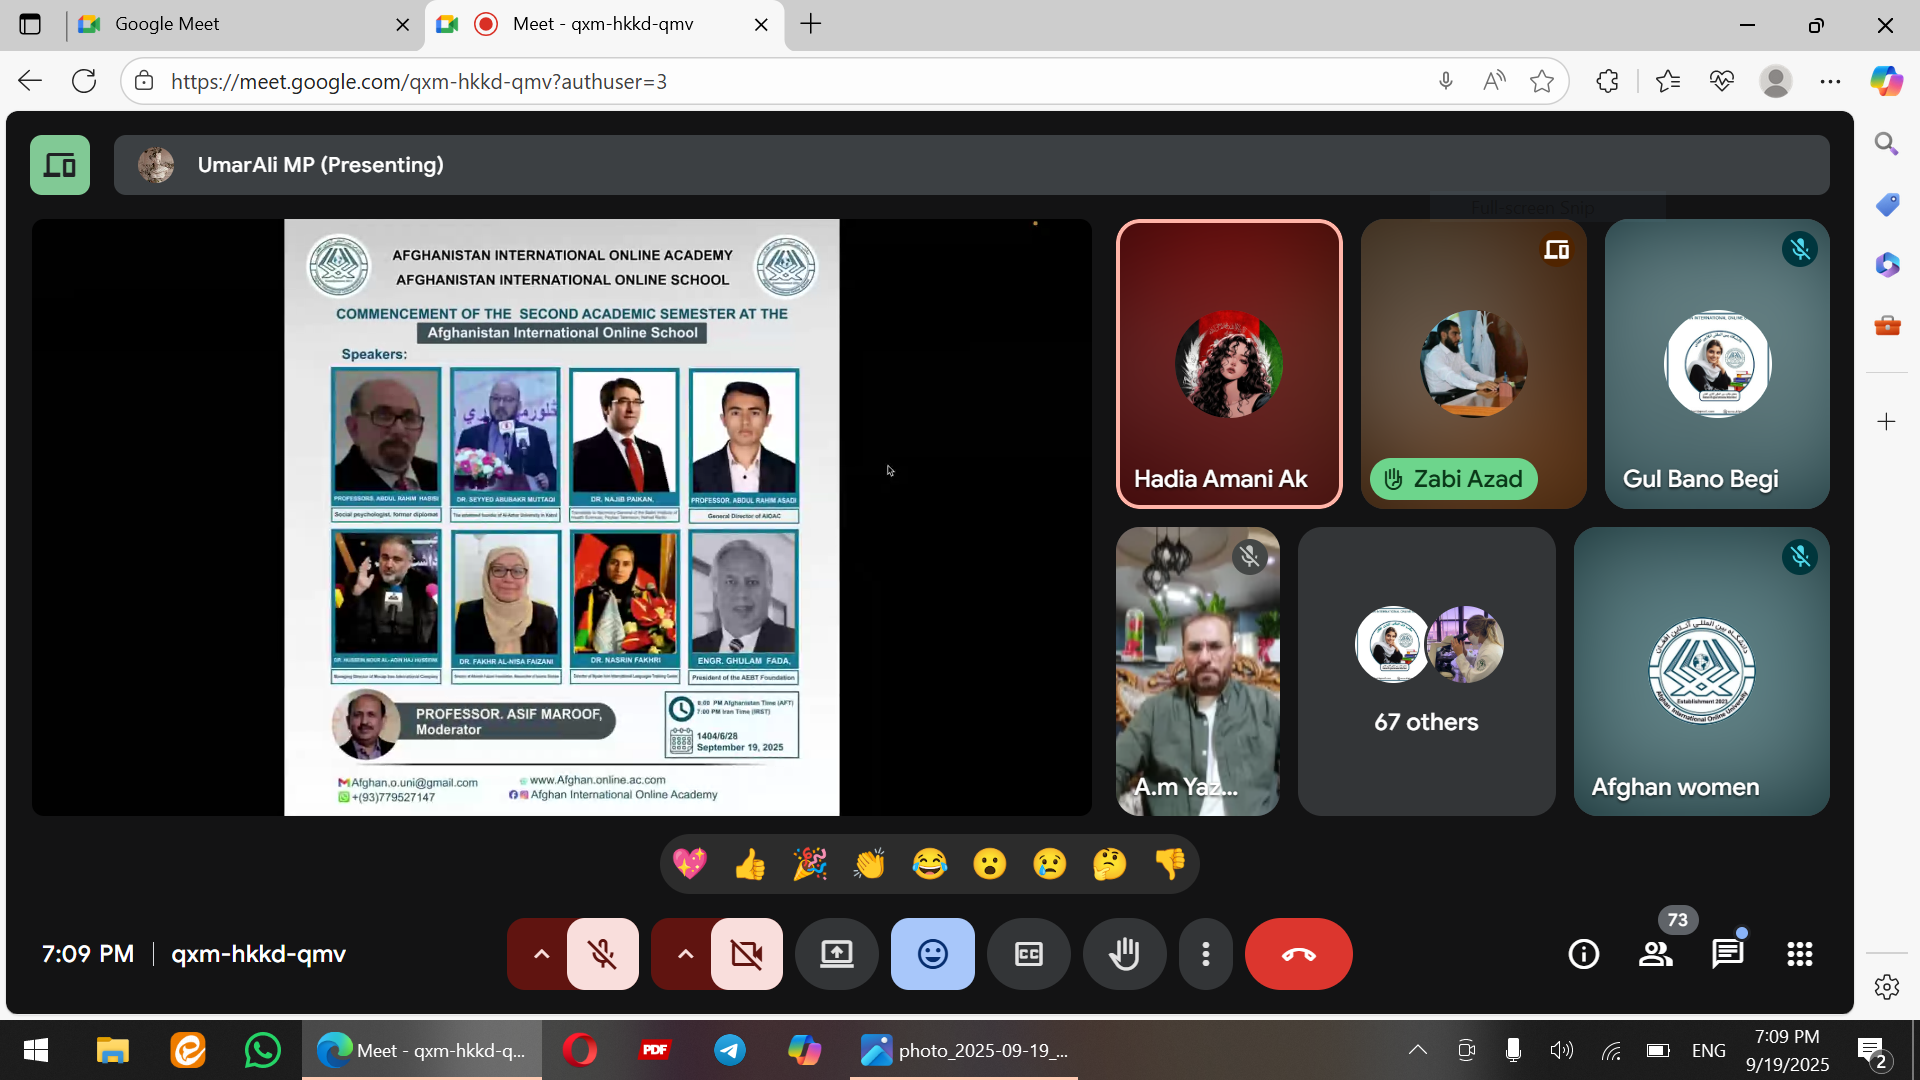Click the red leave call button
Screen dimensions: 1920x1080
(1298, 954)
